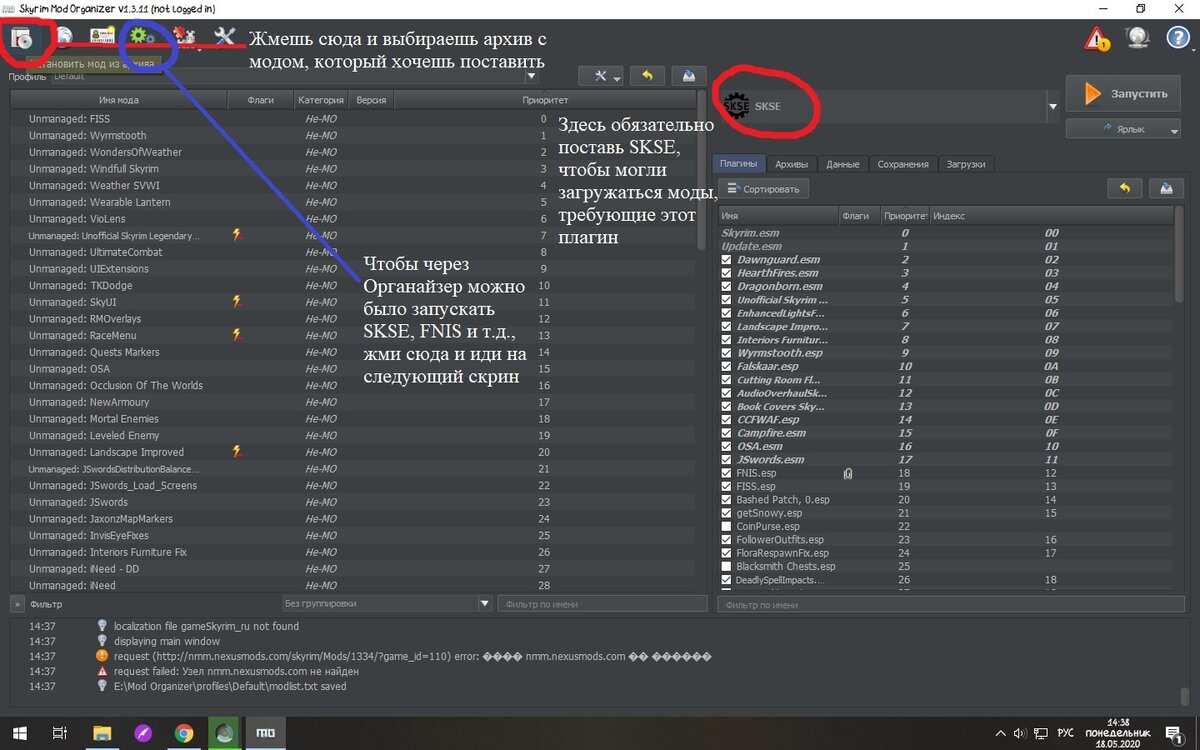Uncheck the HearthFires.esm plugin
This screenshot has height=750, width=1200.
click(727, 273)
